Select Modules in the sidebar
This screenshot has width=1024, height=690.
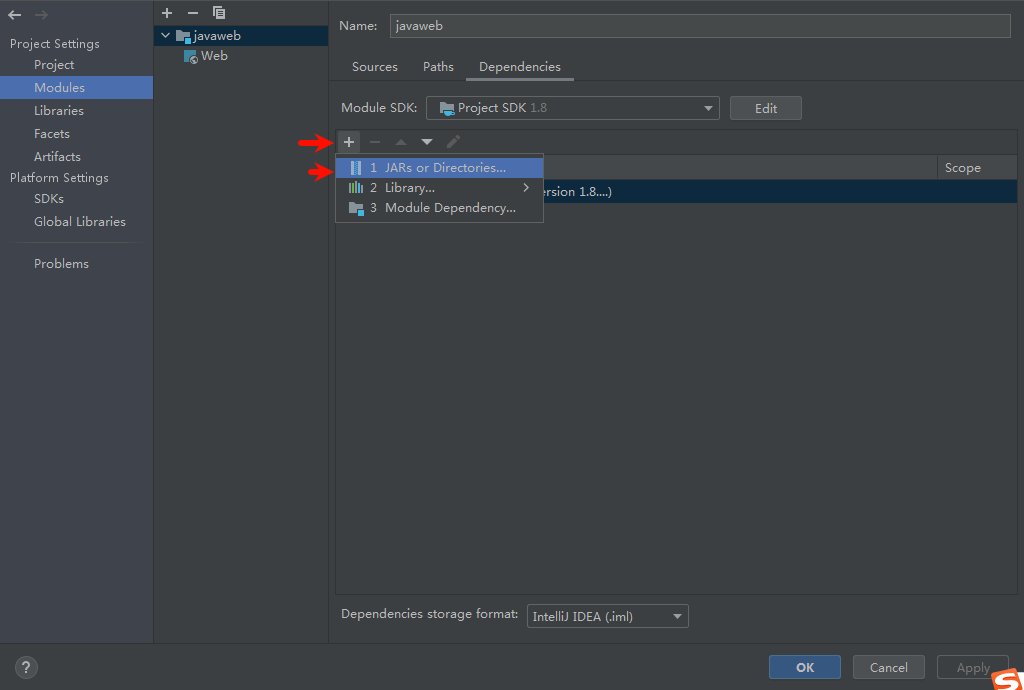pos(76,87)
